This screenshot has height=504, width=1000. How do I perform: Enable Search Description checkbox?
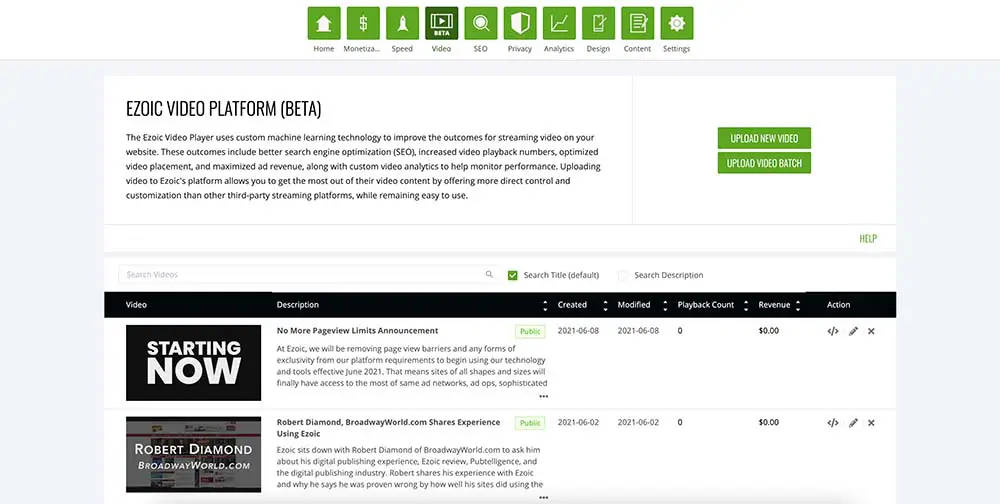tap(622, 275)
